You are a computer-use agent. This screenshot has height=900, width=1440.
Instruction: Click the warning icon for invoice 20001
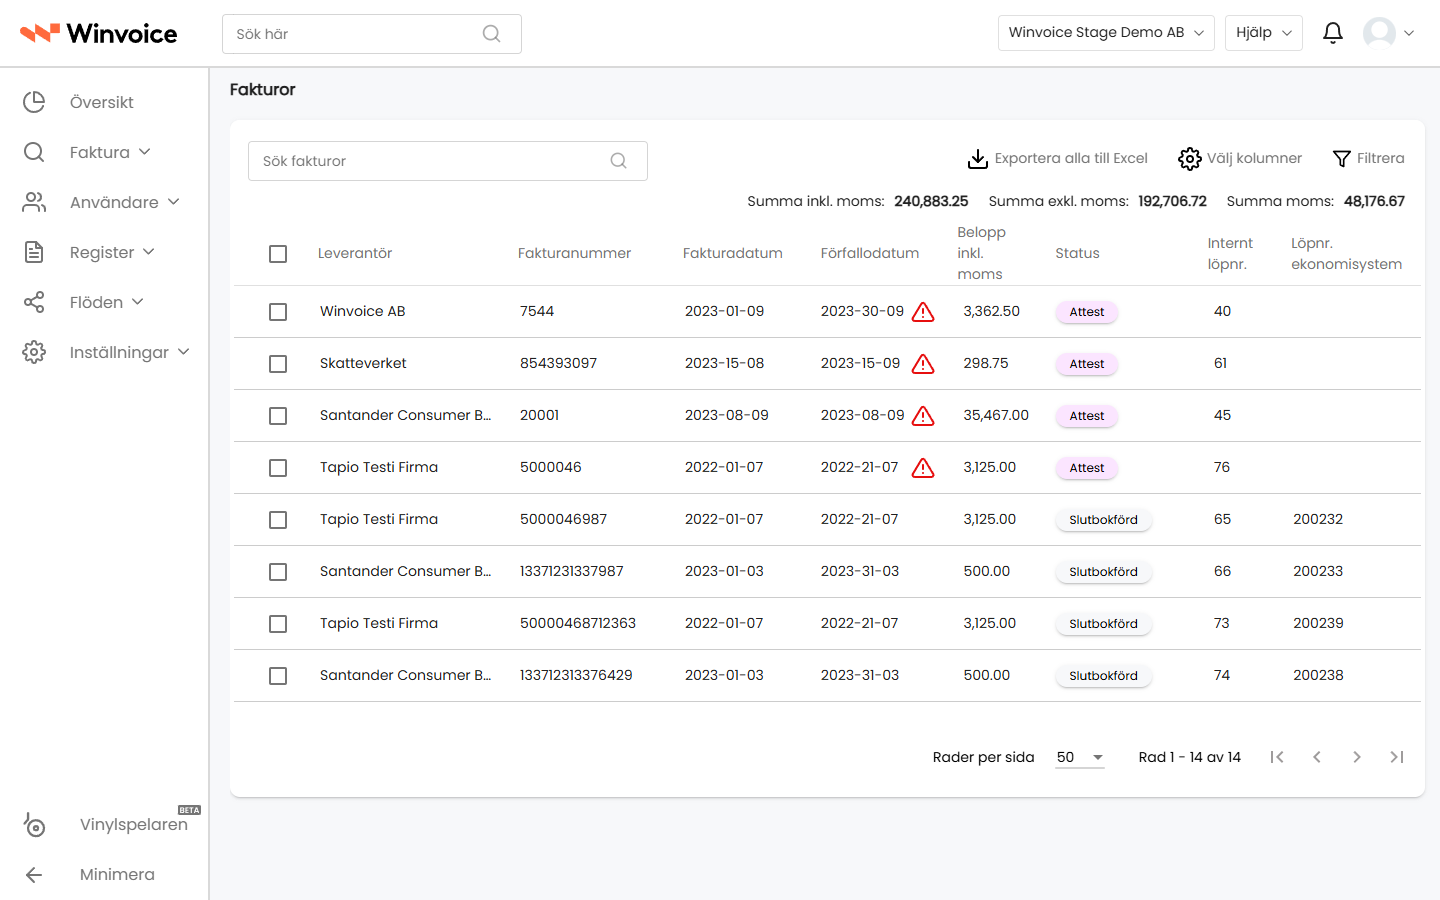pos(923,416)
